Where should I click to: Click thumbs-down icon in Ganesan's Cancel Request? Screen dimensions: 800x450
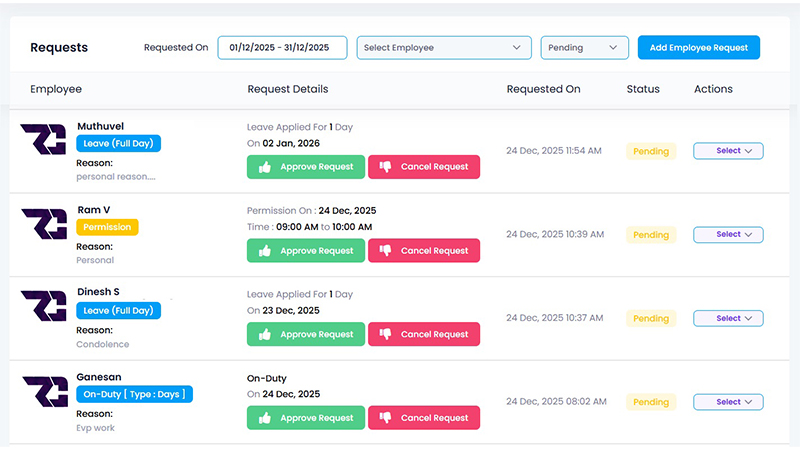385,418
